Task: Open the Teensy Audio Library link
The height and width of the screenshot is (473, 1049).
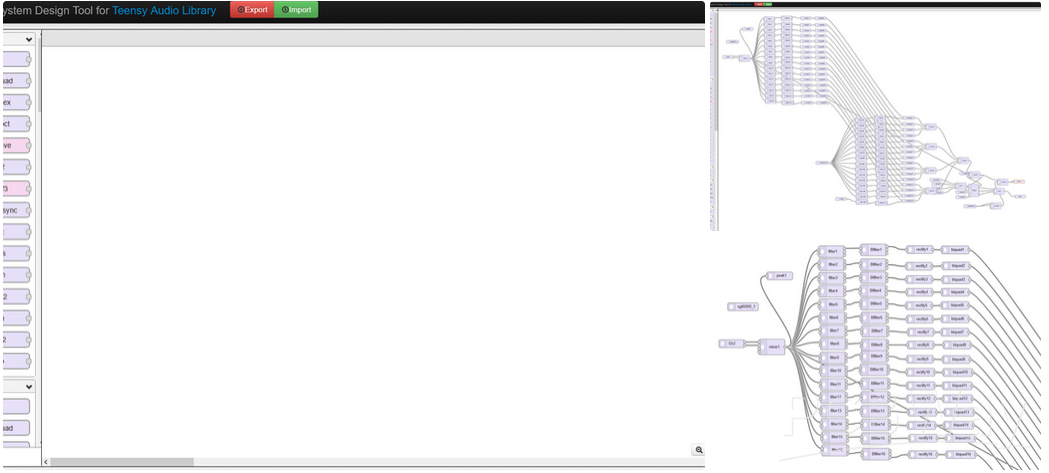Action: click(163, 11)
